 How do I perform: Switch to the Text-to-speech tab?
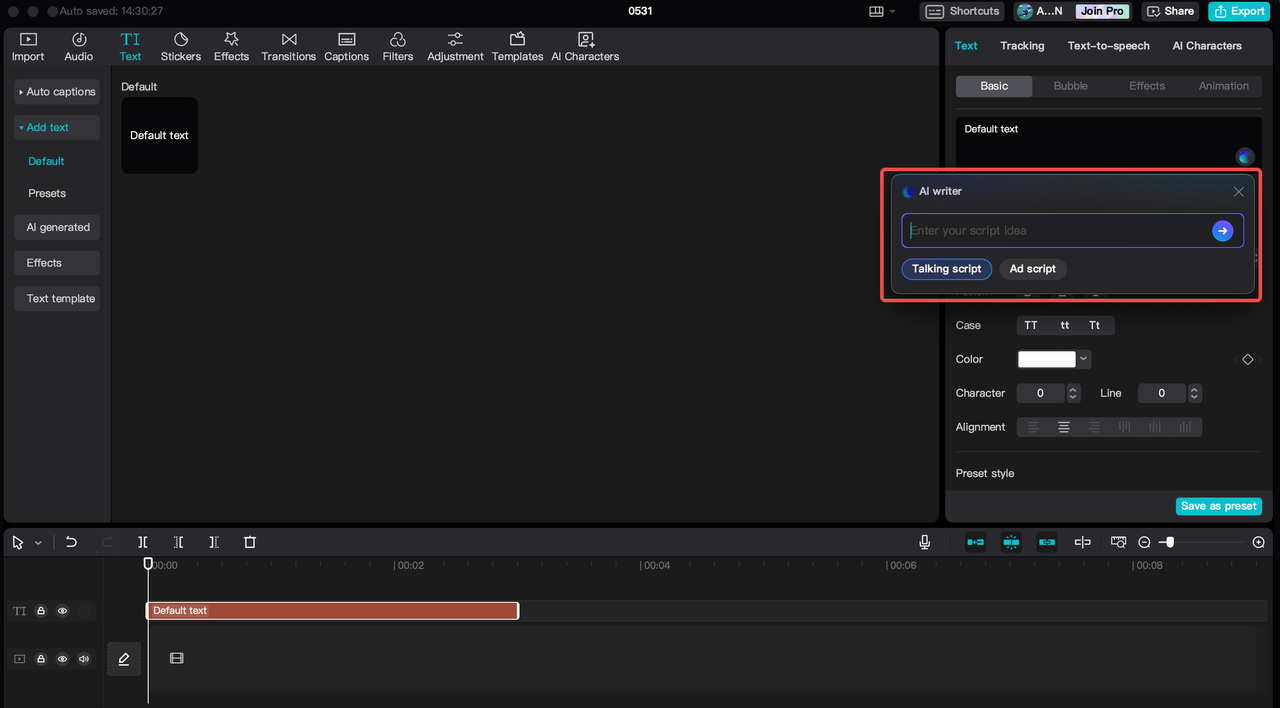point(1108,46)
